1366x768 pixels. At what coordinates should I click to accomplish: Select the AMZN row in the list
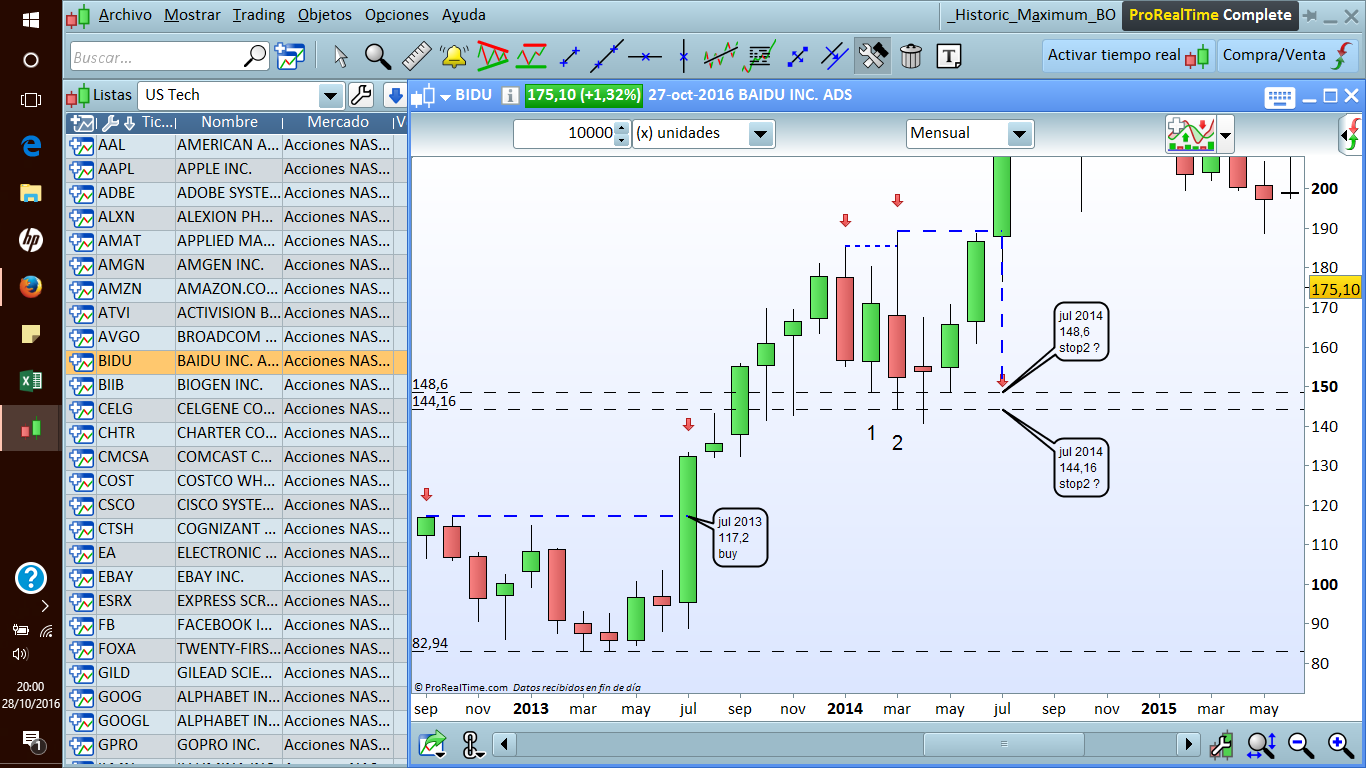pyautogui.click(x=236, y=289)
